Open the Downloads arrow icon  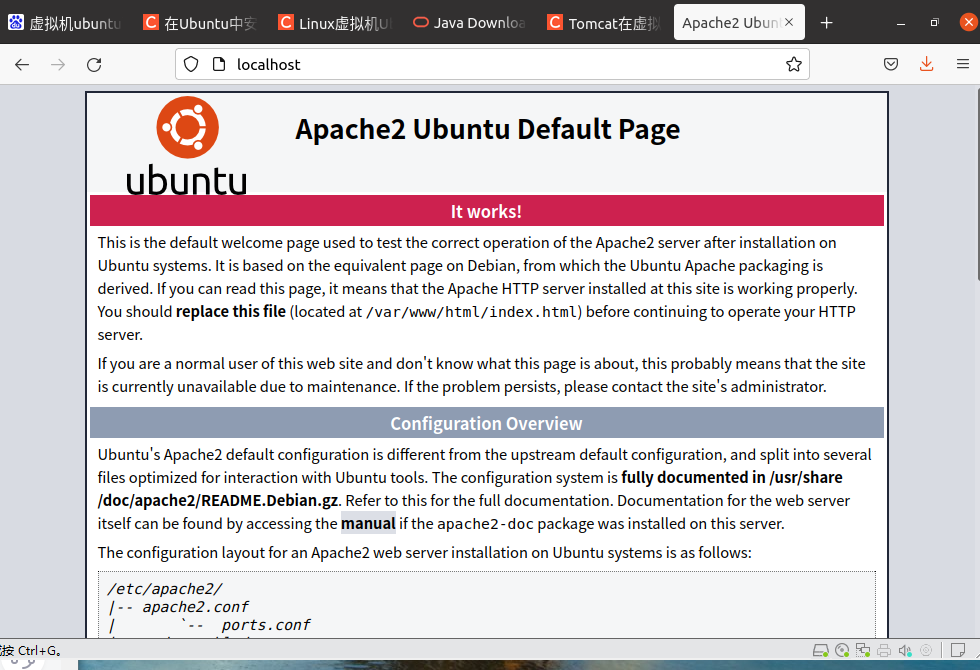click(x=926, y=64)
